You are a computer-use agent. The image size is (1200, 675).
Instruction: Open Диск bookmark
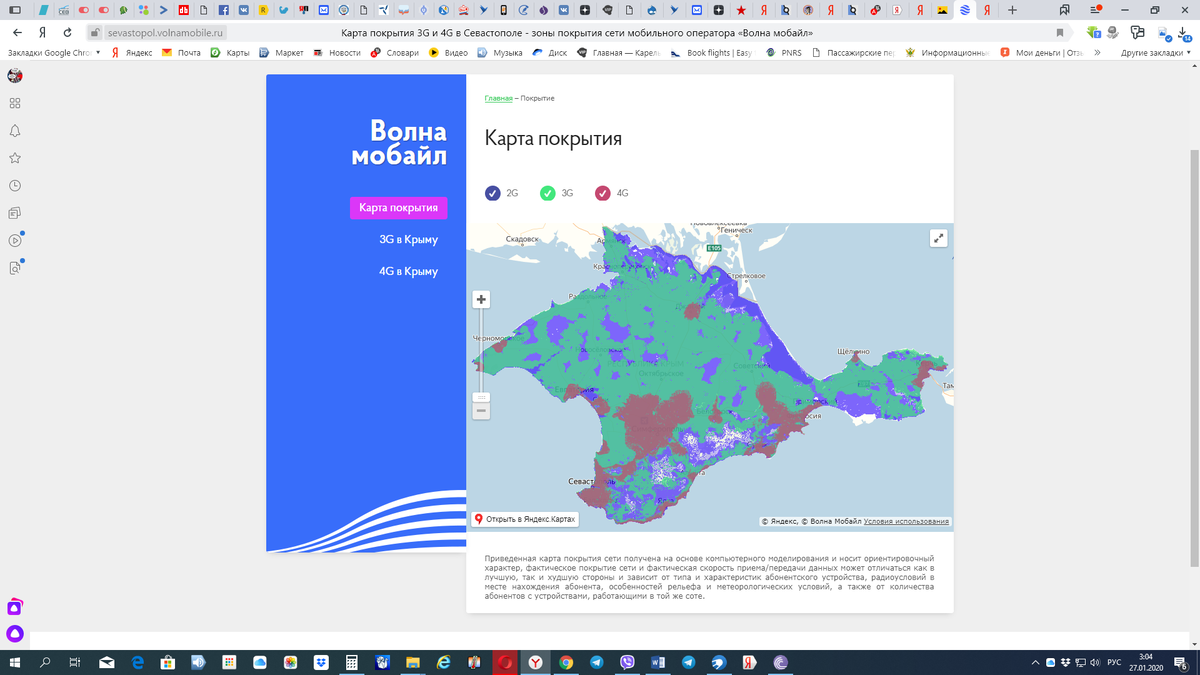[549, 52]
